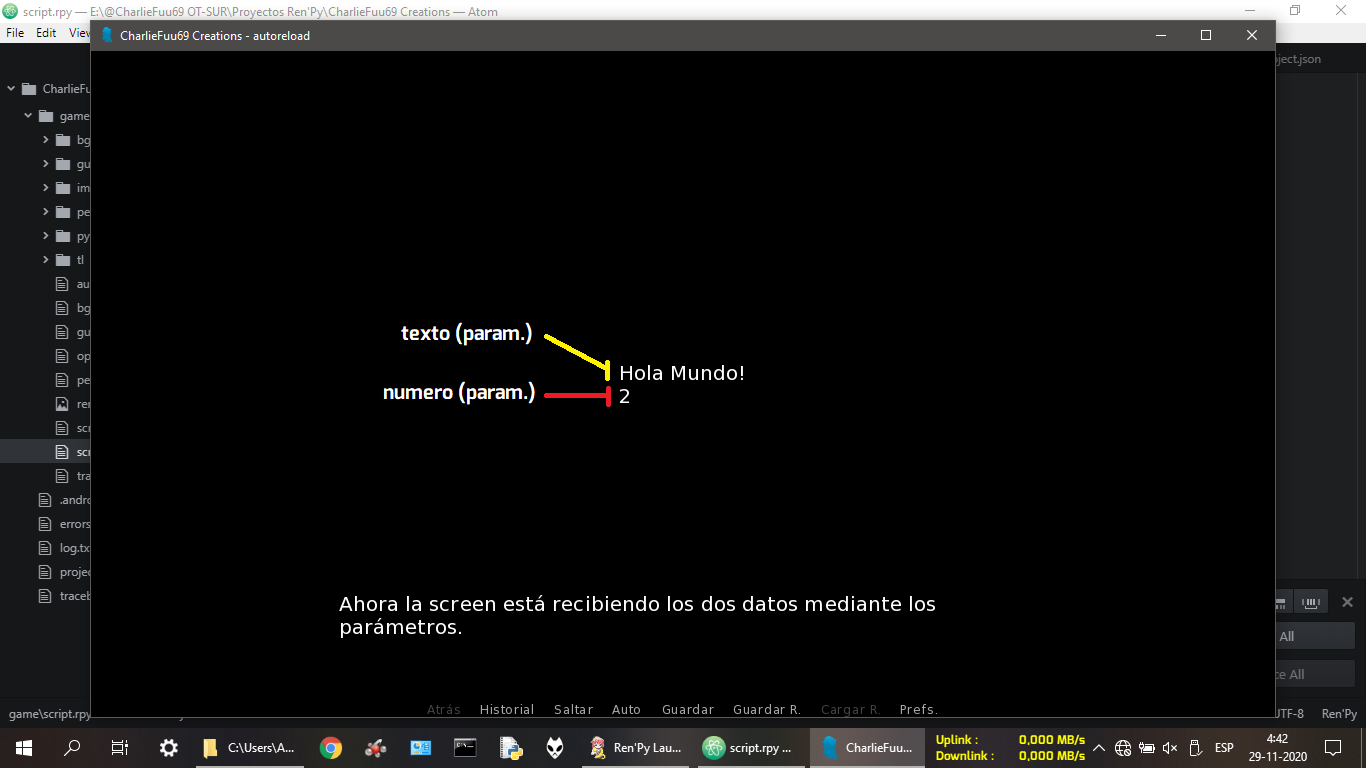Expand the tl folder in tree

pyautogui.click(x=46, y=260)
